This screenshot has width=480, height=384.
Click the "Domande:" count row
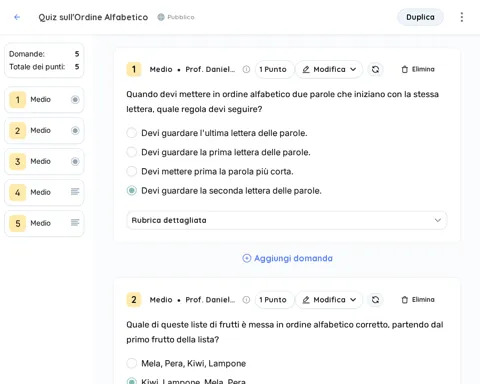[x=44, y=54]
